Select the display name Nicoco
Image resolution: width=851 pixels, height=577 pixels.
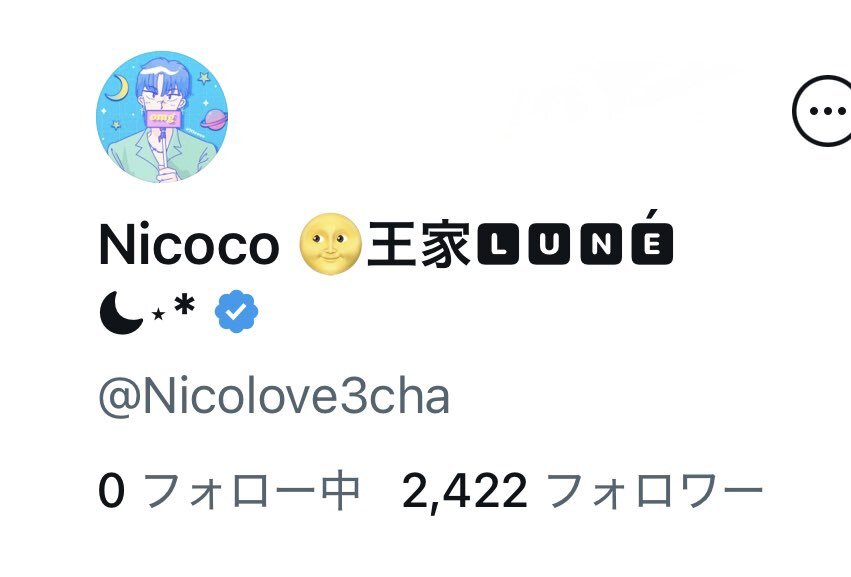click(x=189, y=245)
